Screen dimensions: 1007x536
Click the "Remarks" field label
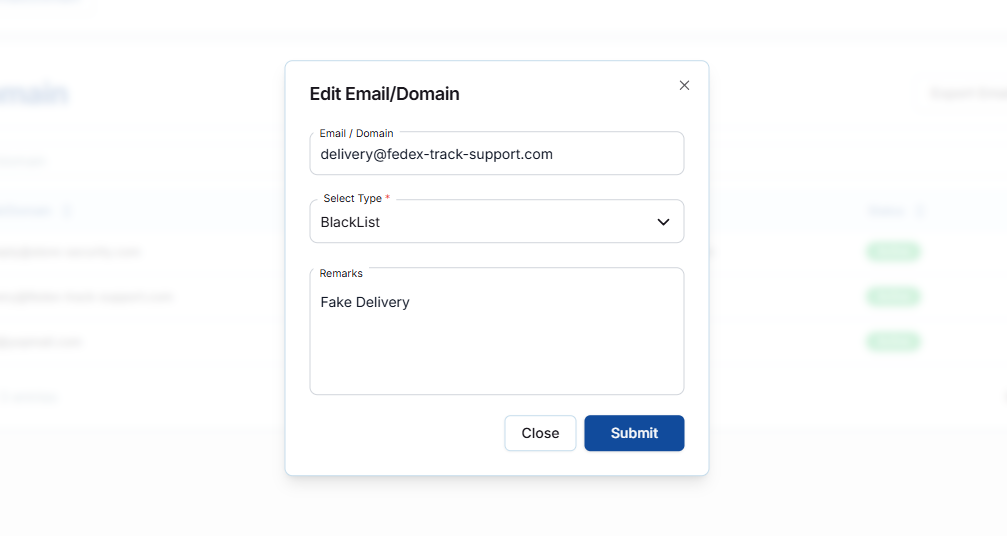click(x=341, y=273)
